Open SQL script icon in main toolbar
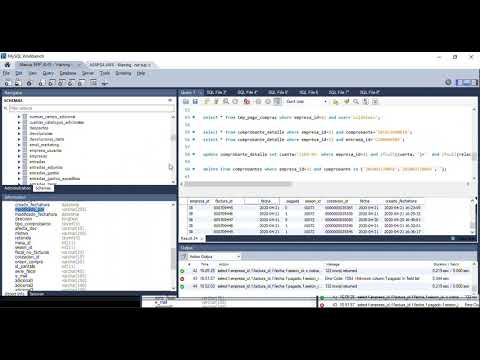This screenshot has width=480, height=360. point(18,83)
